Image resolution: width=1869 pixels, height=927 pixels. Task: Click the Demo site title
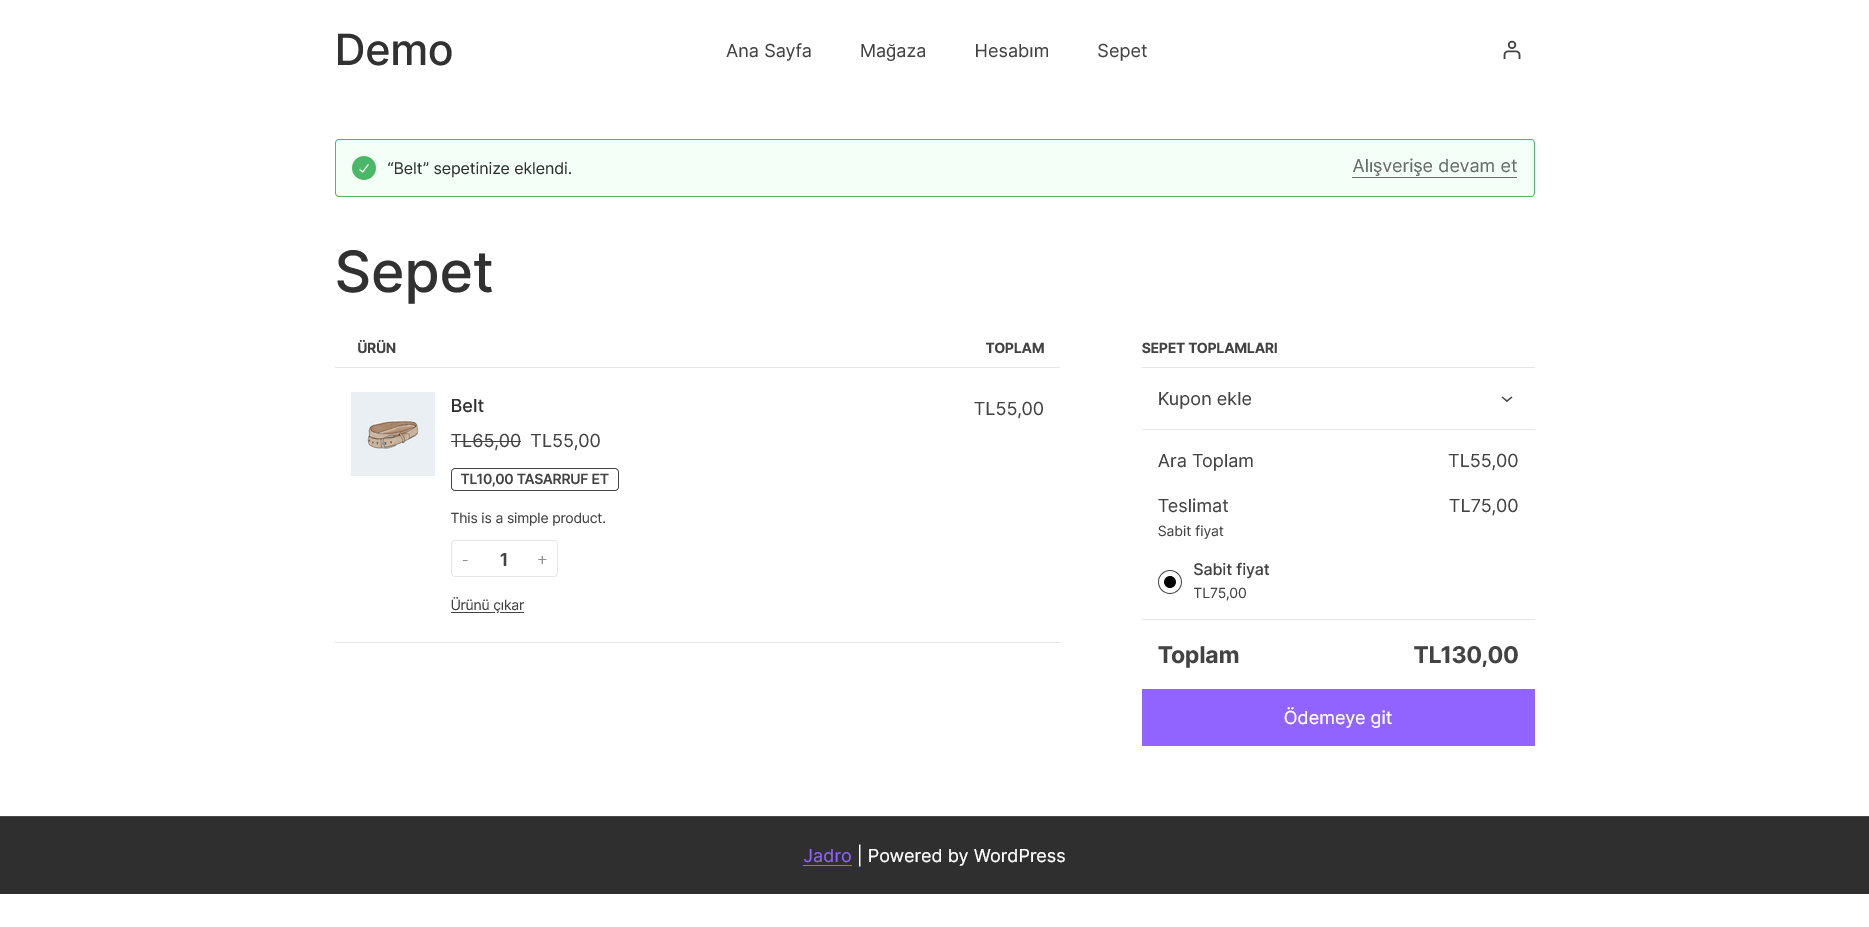394,50
